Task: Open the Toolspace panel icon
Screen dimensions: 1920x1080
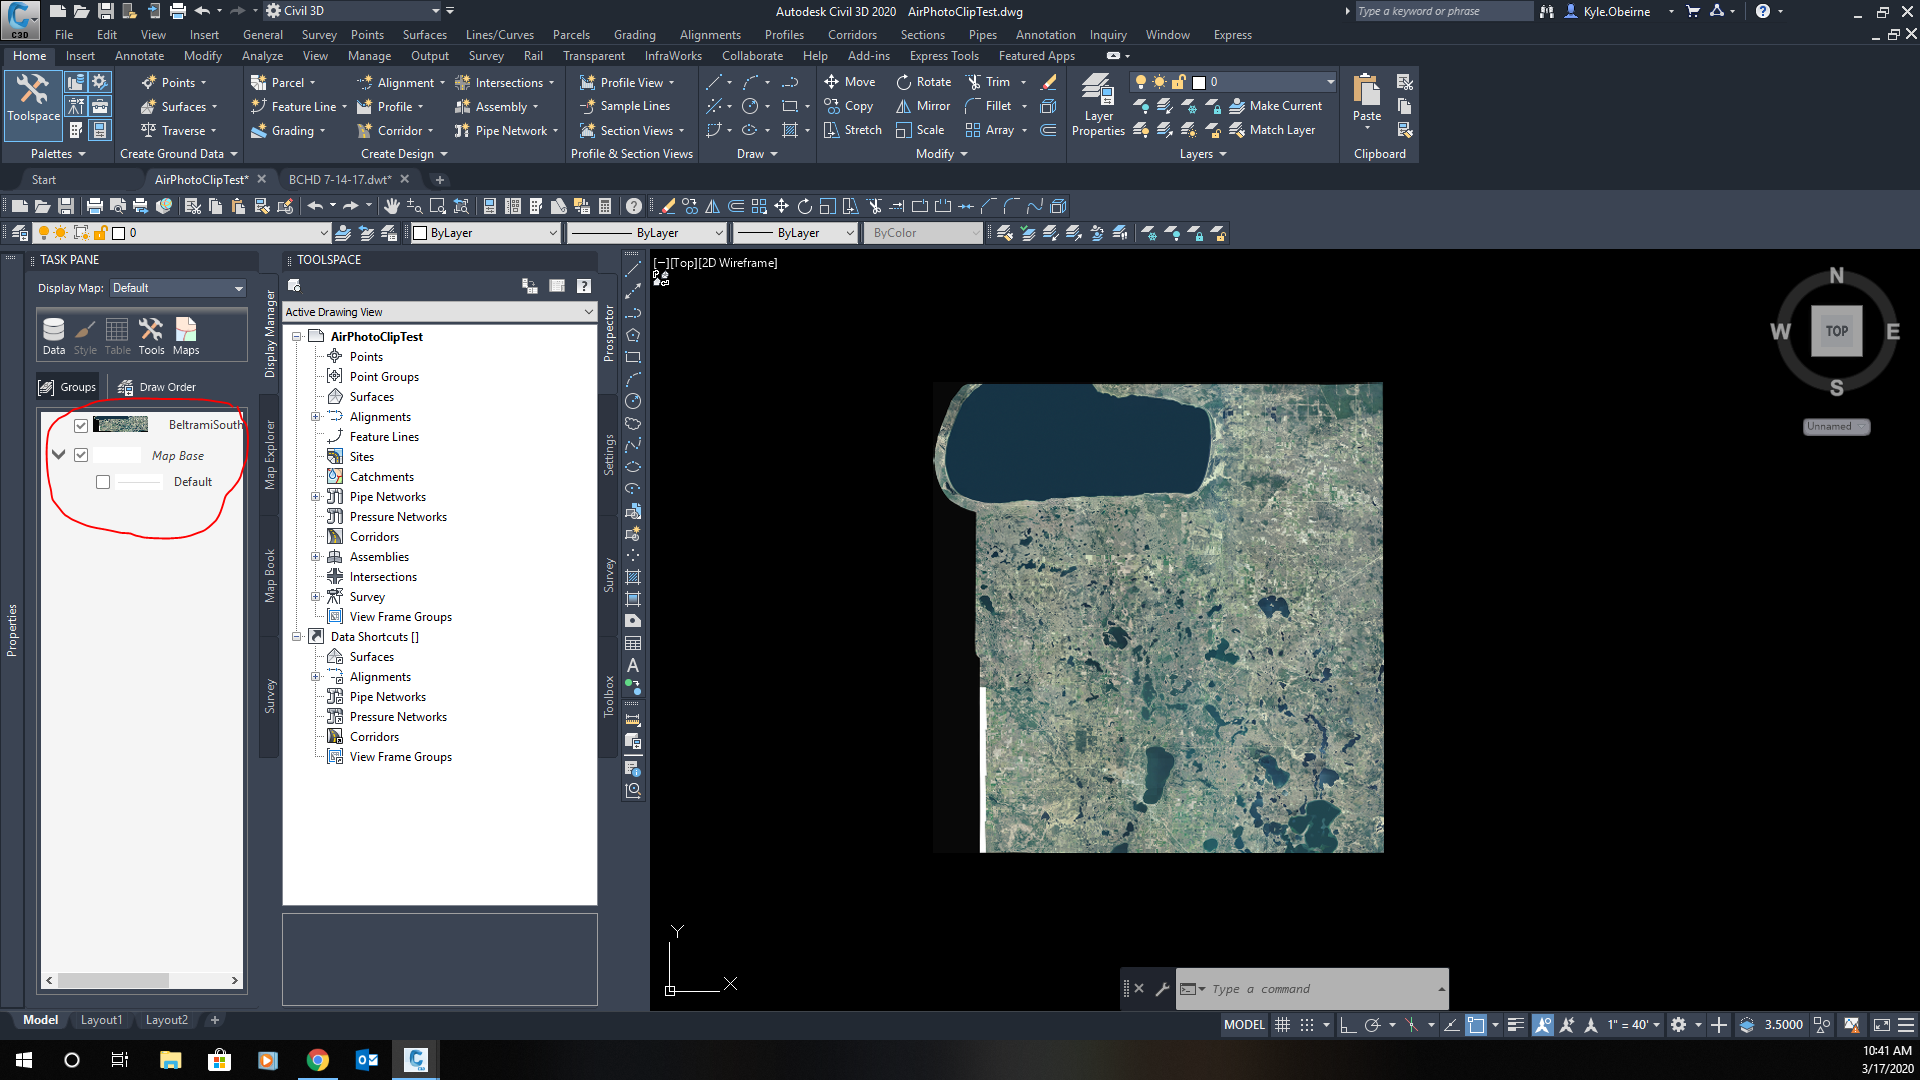Action: point(33,103)
